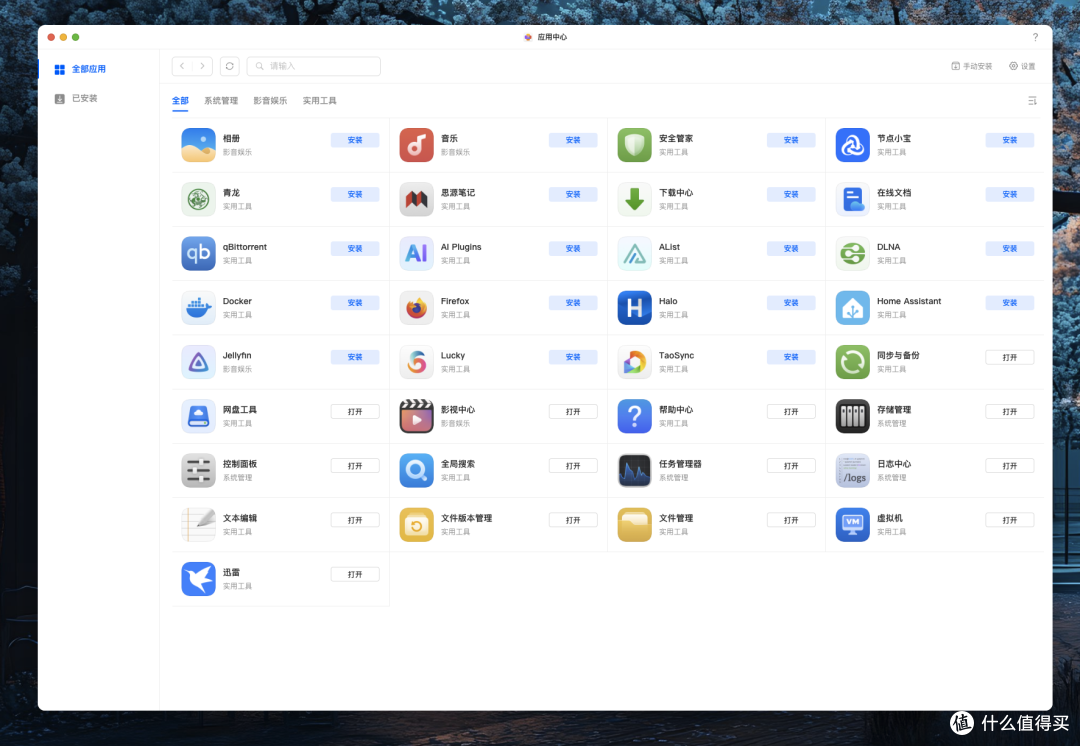Screen dimensions: 1080x746
Task: Click the 青龙 app icon
Action: (x=198, y=199)
